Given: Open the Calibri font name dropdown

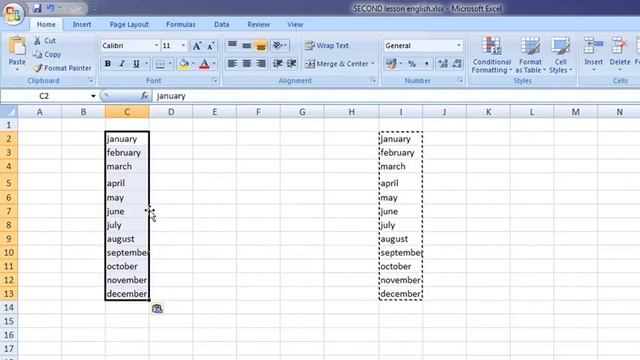Looking at the screenshot, I should tap(156, 46).
